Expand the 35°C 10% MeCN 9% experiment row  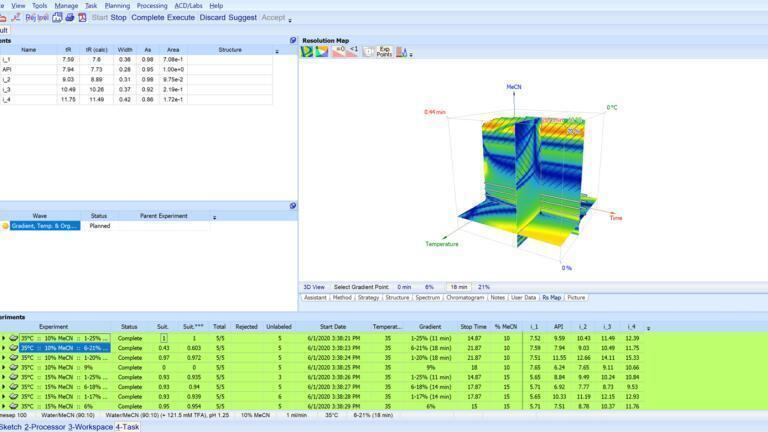point(3,367)
